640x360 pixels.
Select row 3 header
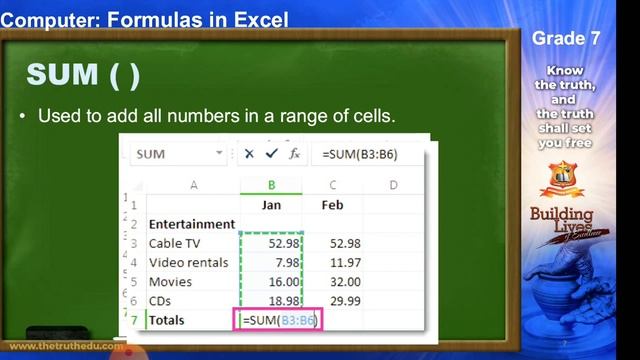click(134, 243)
